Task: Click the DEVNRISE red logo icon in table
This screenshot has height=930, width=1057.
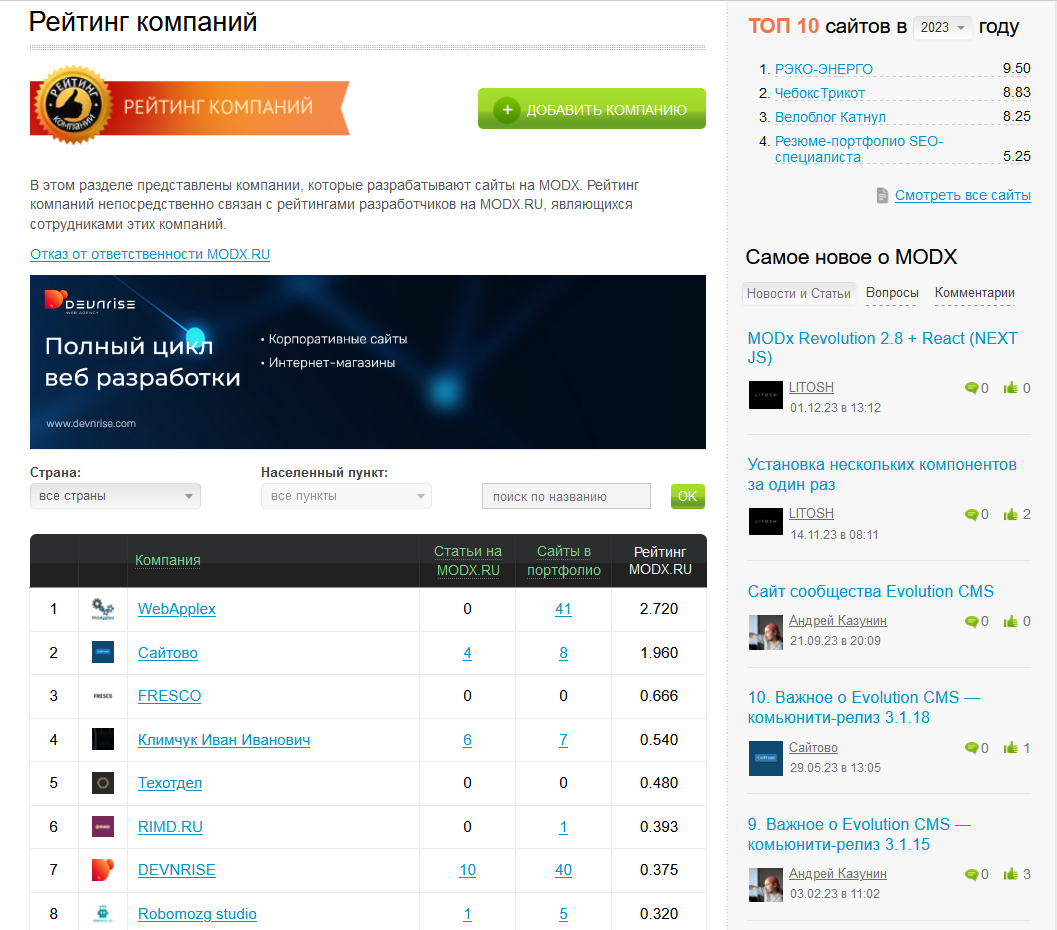Action: point(102,870)
